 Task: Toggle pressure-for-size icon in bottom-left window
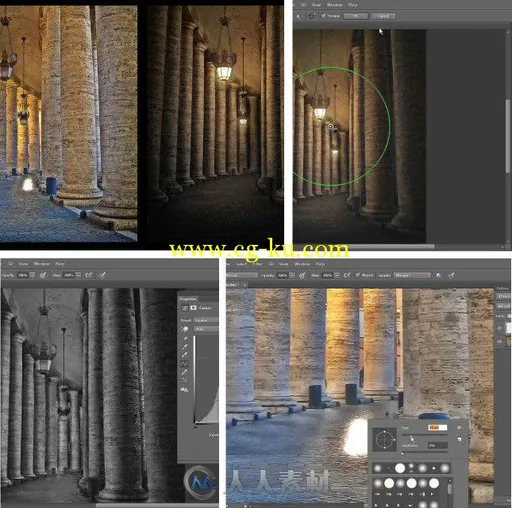click(103, 275)
